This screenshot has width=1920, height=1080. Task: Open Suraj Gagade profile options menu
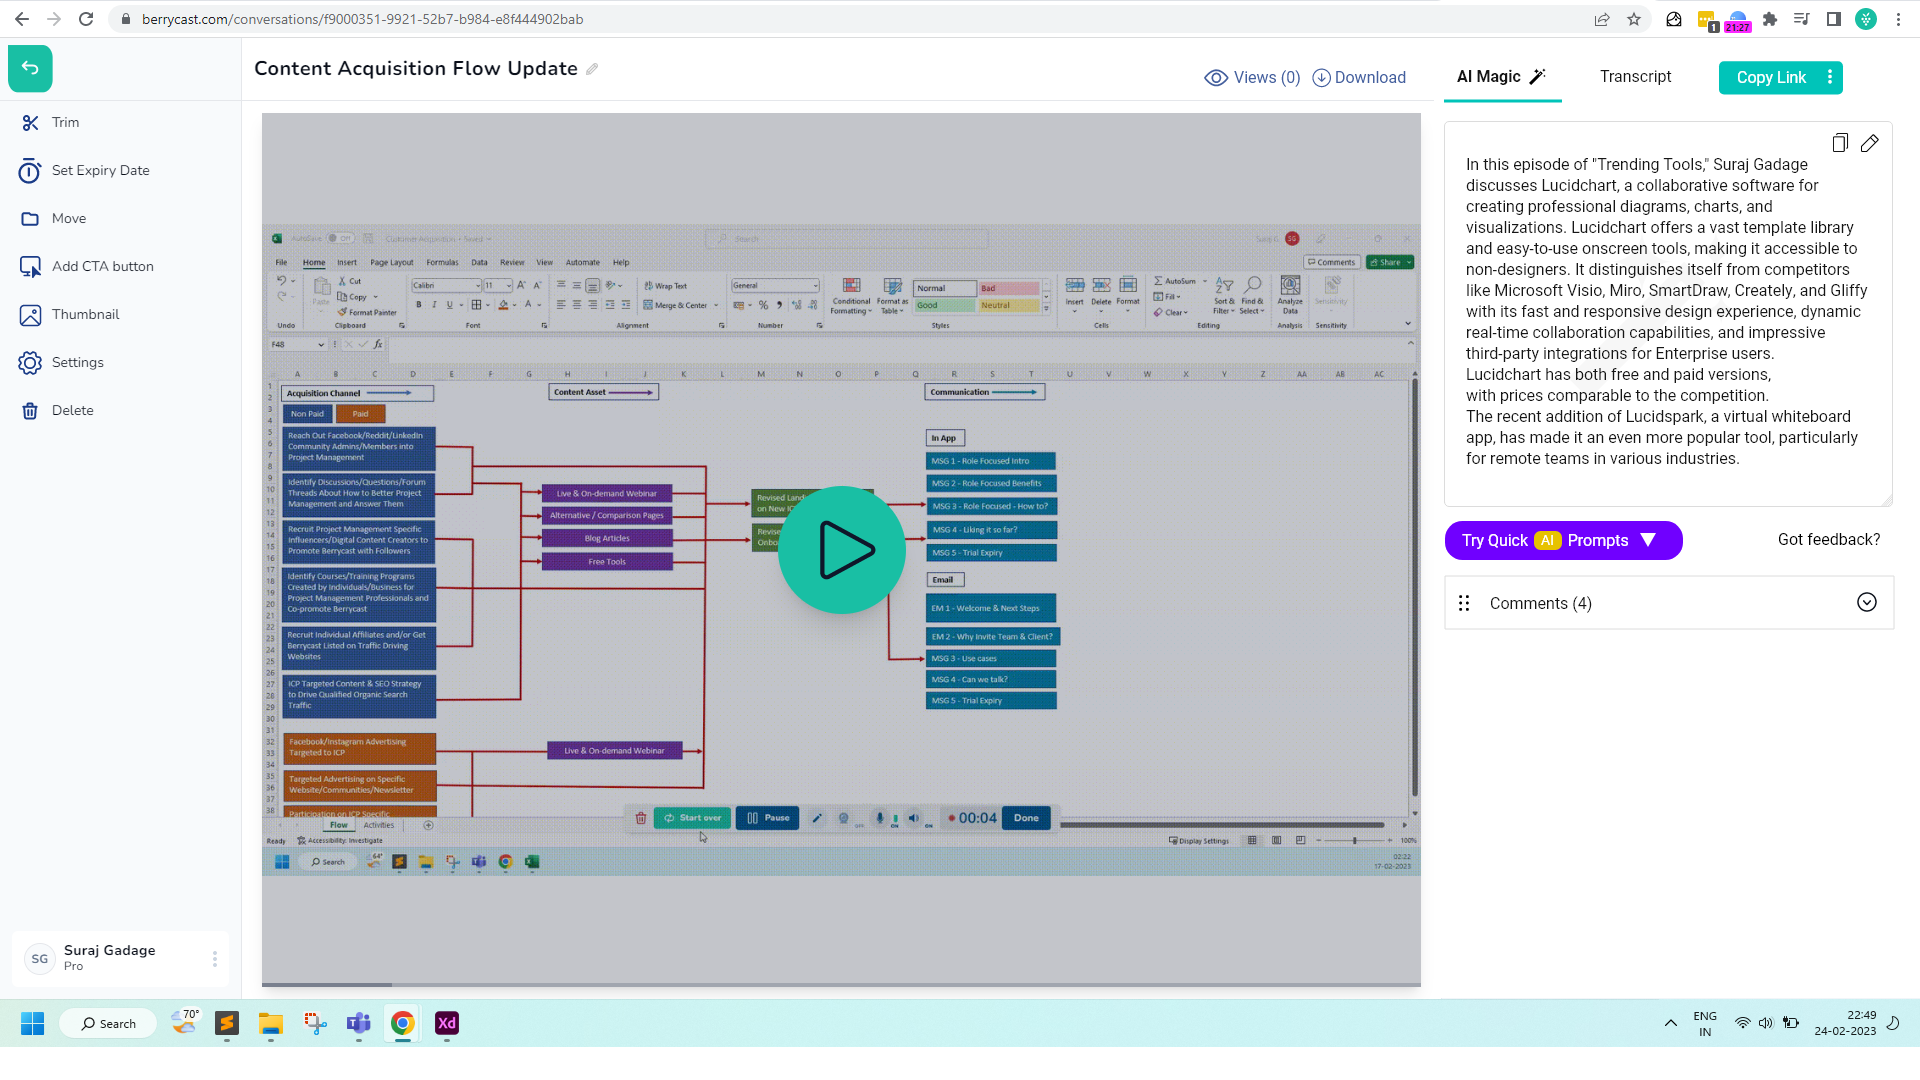click(215, 959)
